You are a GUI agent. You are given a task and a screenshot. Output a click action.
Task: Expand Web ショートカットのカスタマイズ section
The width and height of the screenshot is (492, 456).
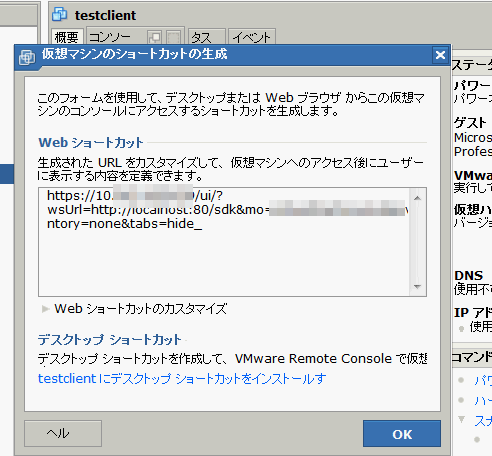[x=45, y=309]
